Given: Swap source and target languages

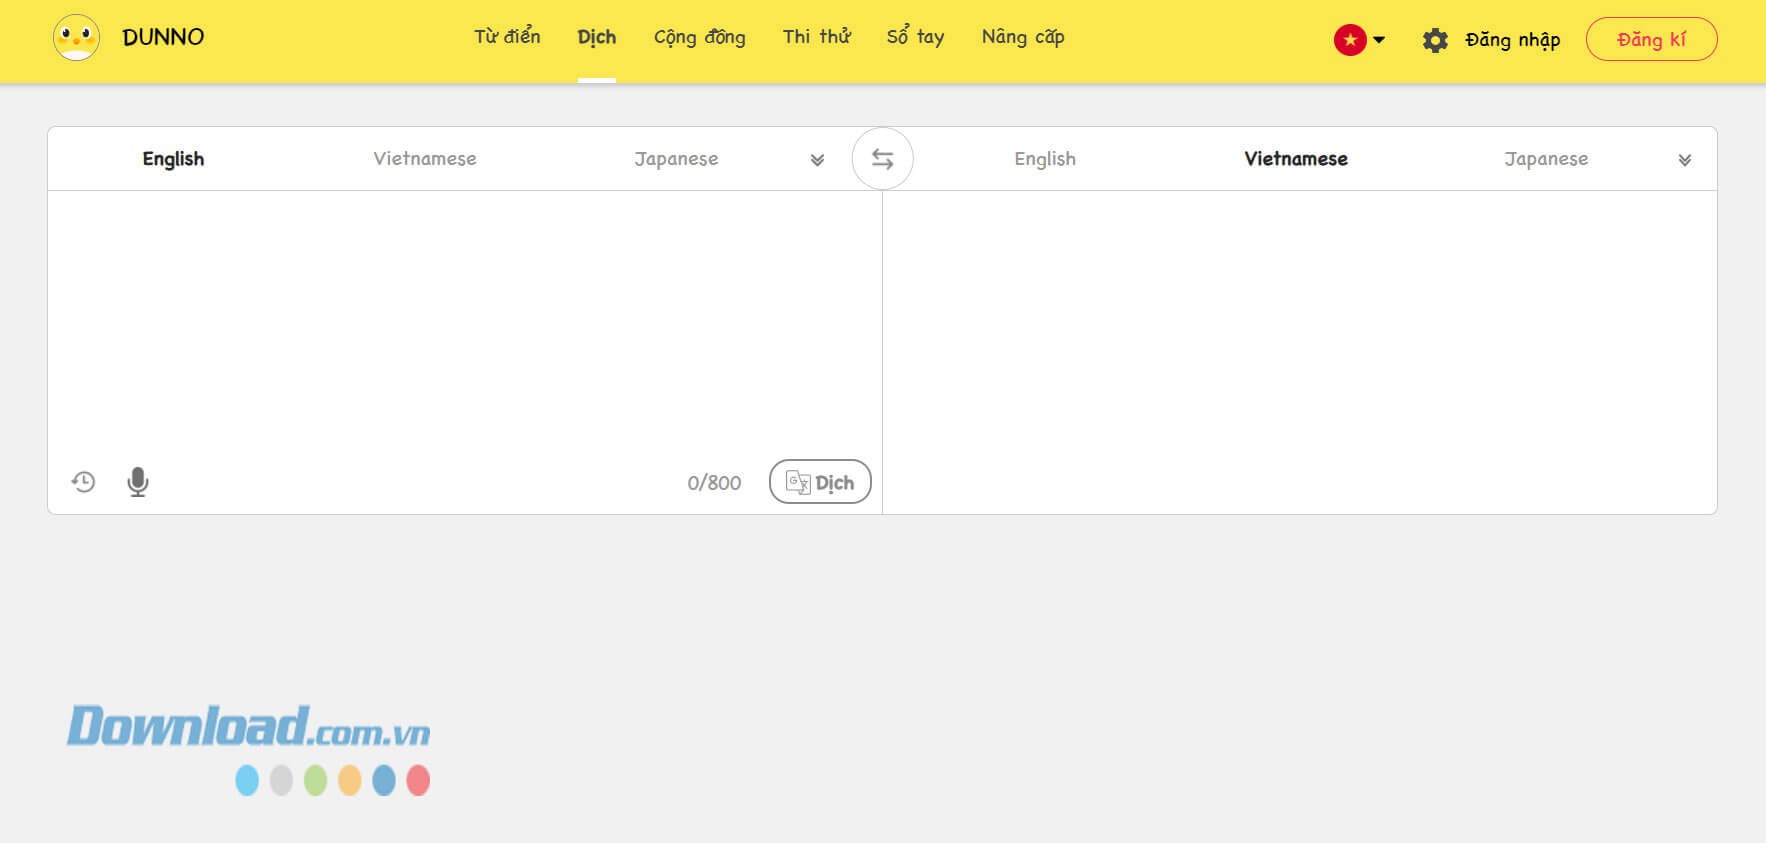Looking at the screenshot, I should click(x=882, y=159).
